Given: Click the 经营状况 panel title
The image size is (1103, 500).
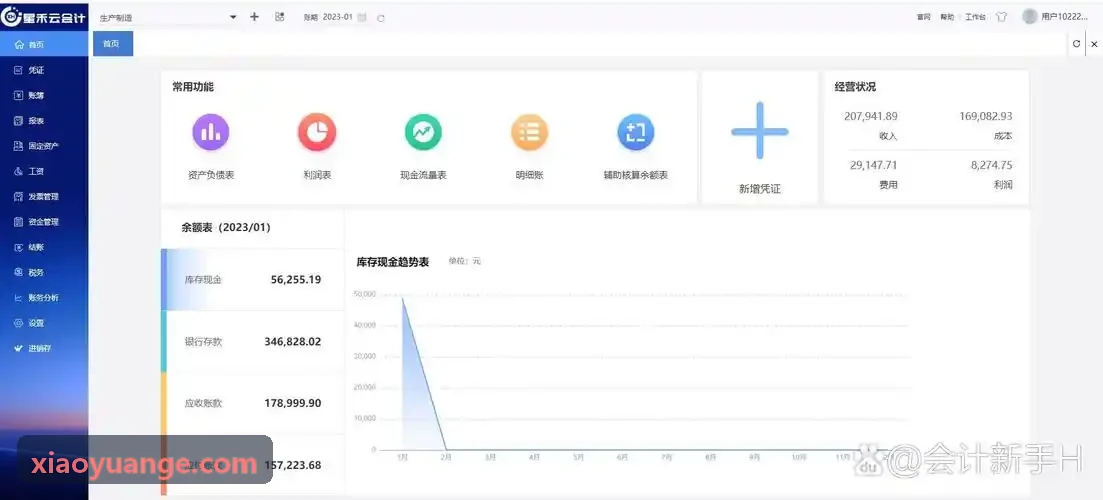Looking at the screenshot, I should coord(855,87).
